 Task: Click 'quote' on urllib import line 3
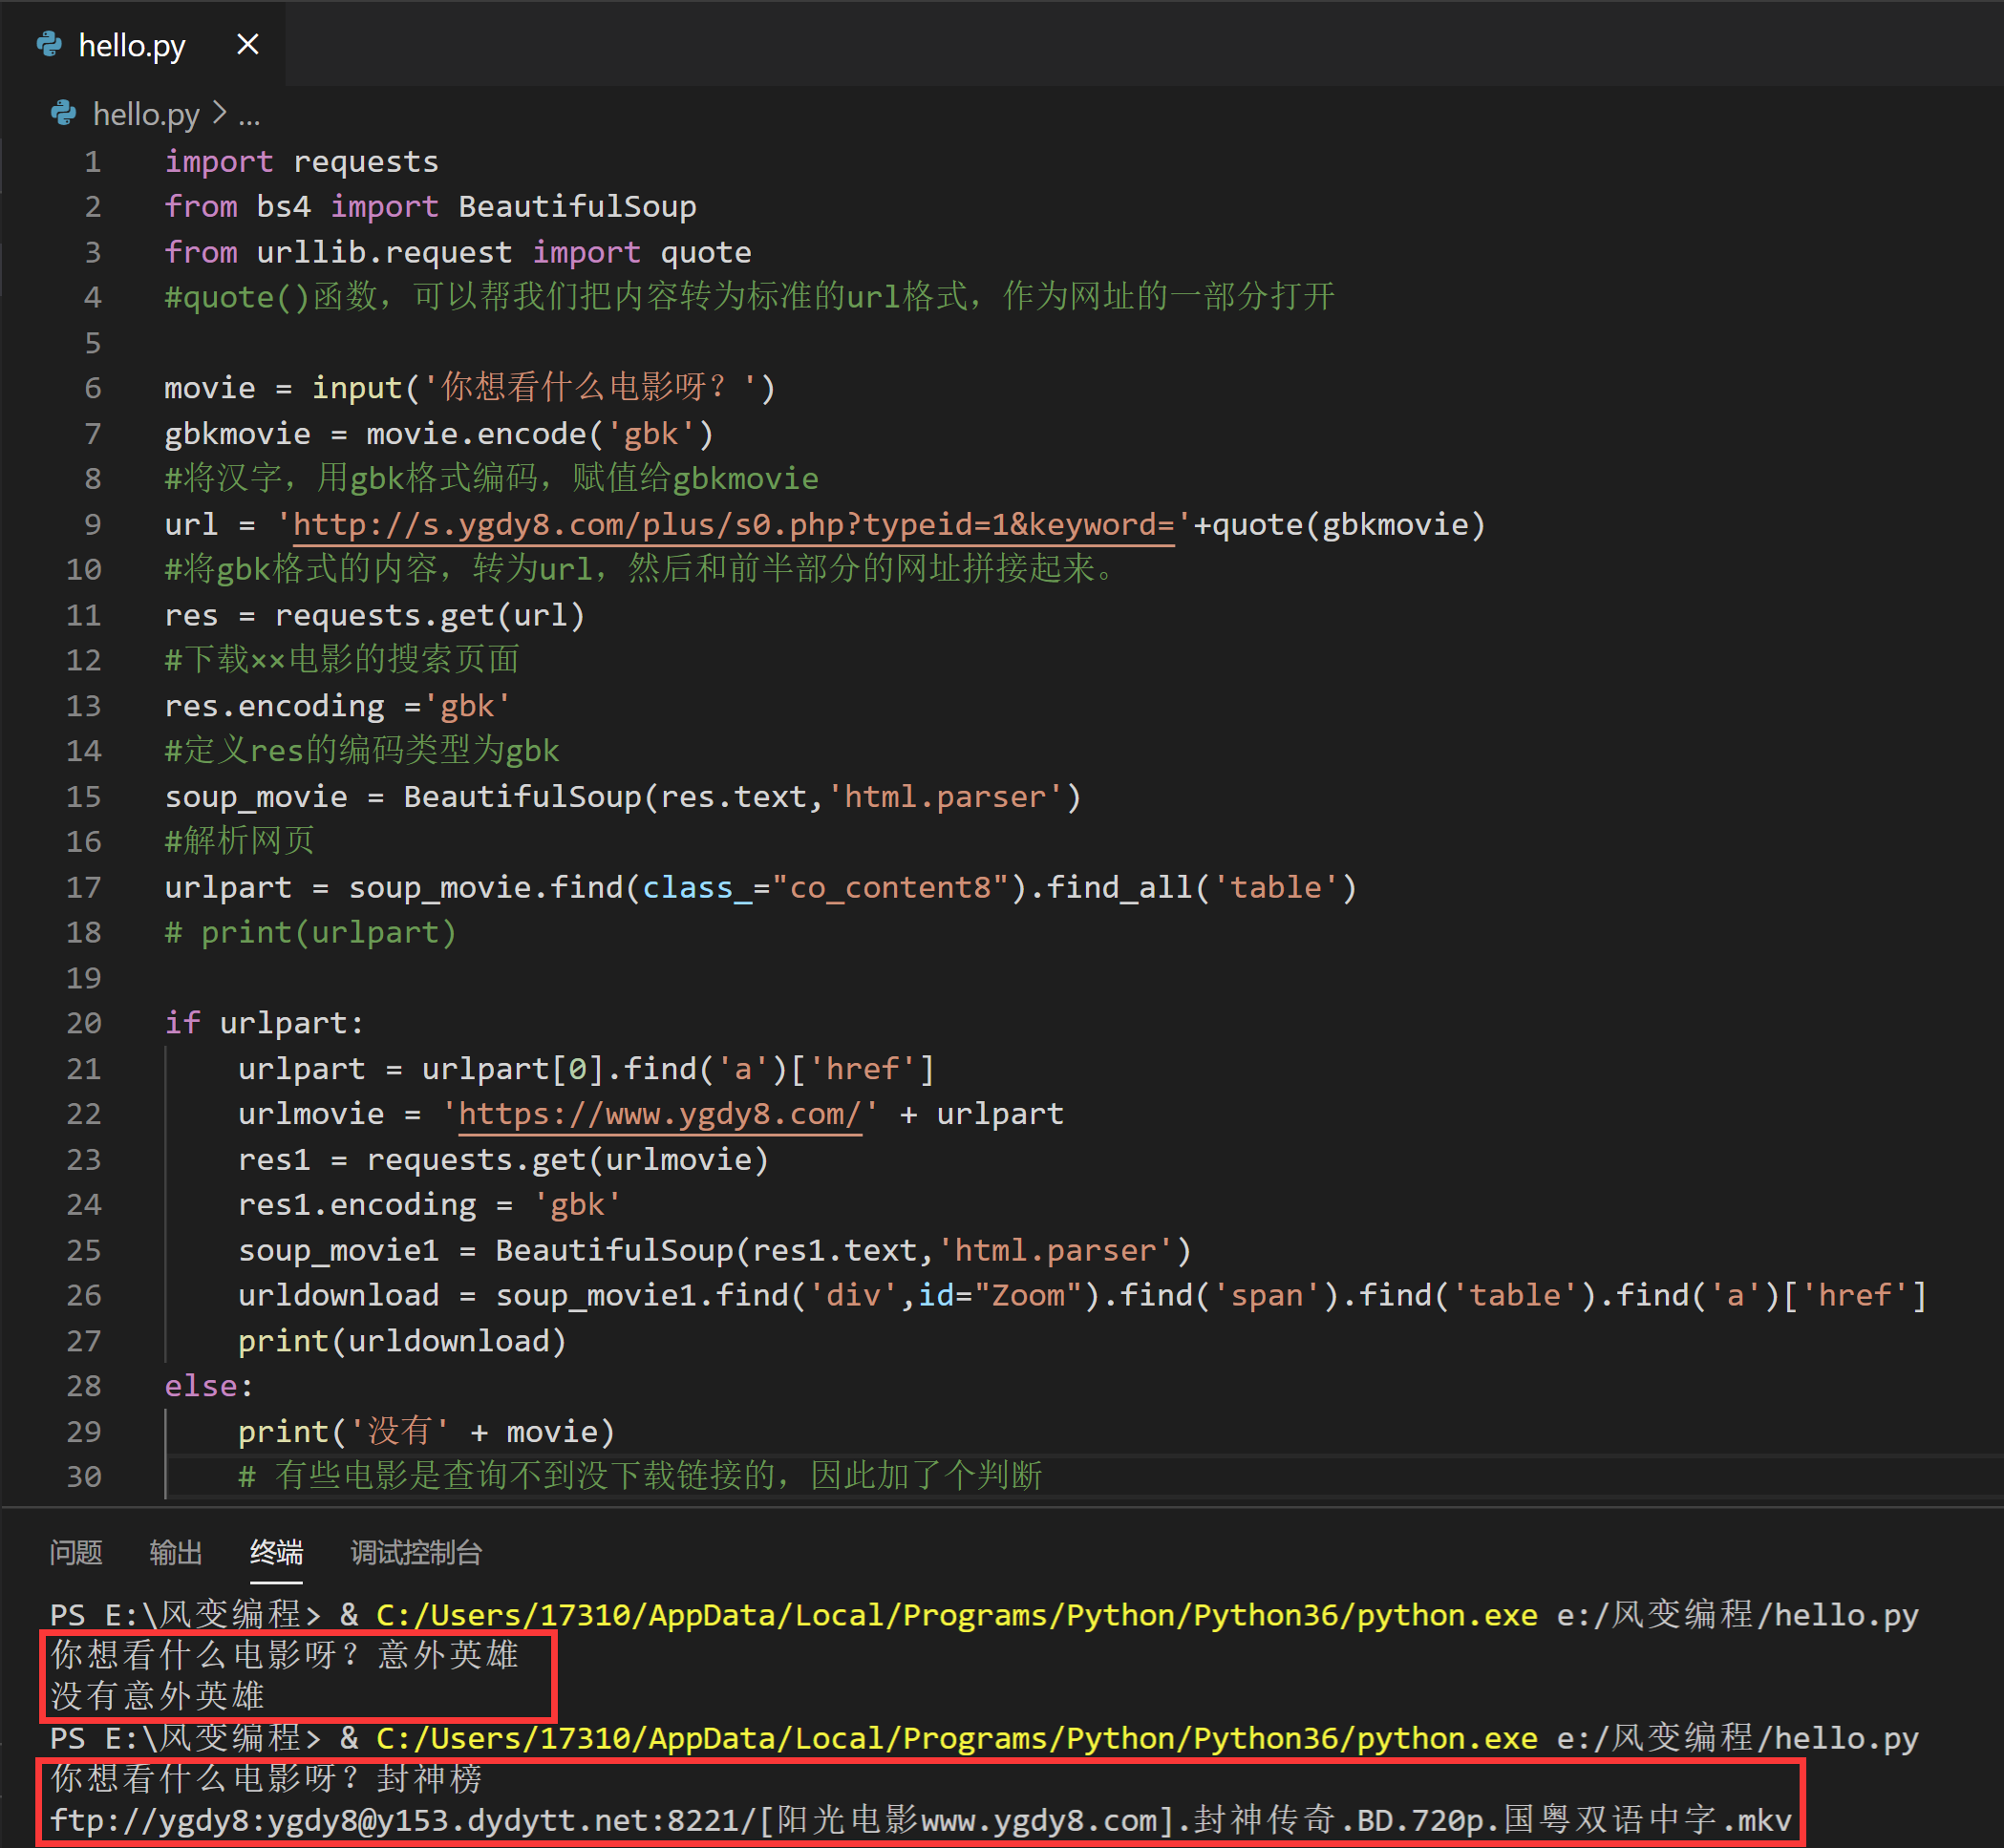(x=706, y=252)
